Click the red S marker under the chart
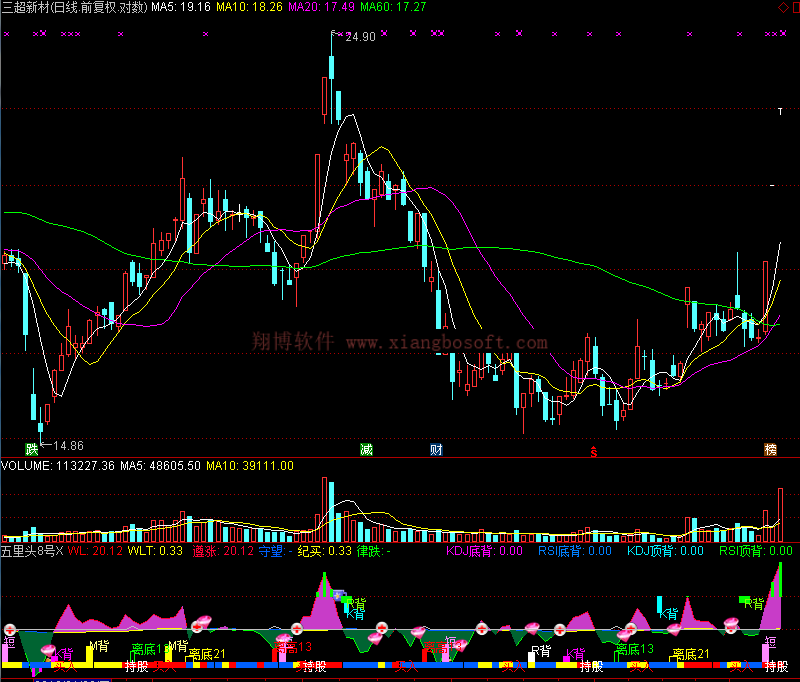The width and height of the screenshot is (800, 682). pyautogui.click(x=593, y=451)
